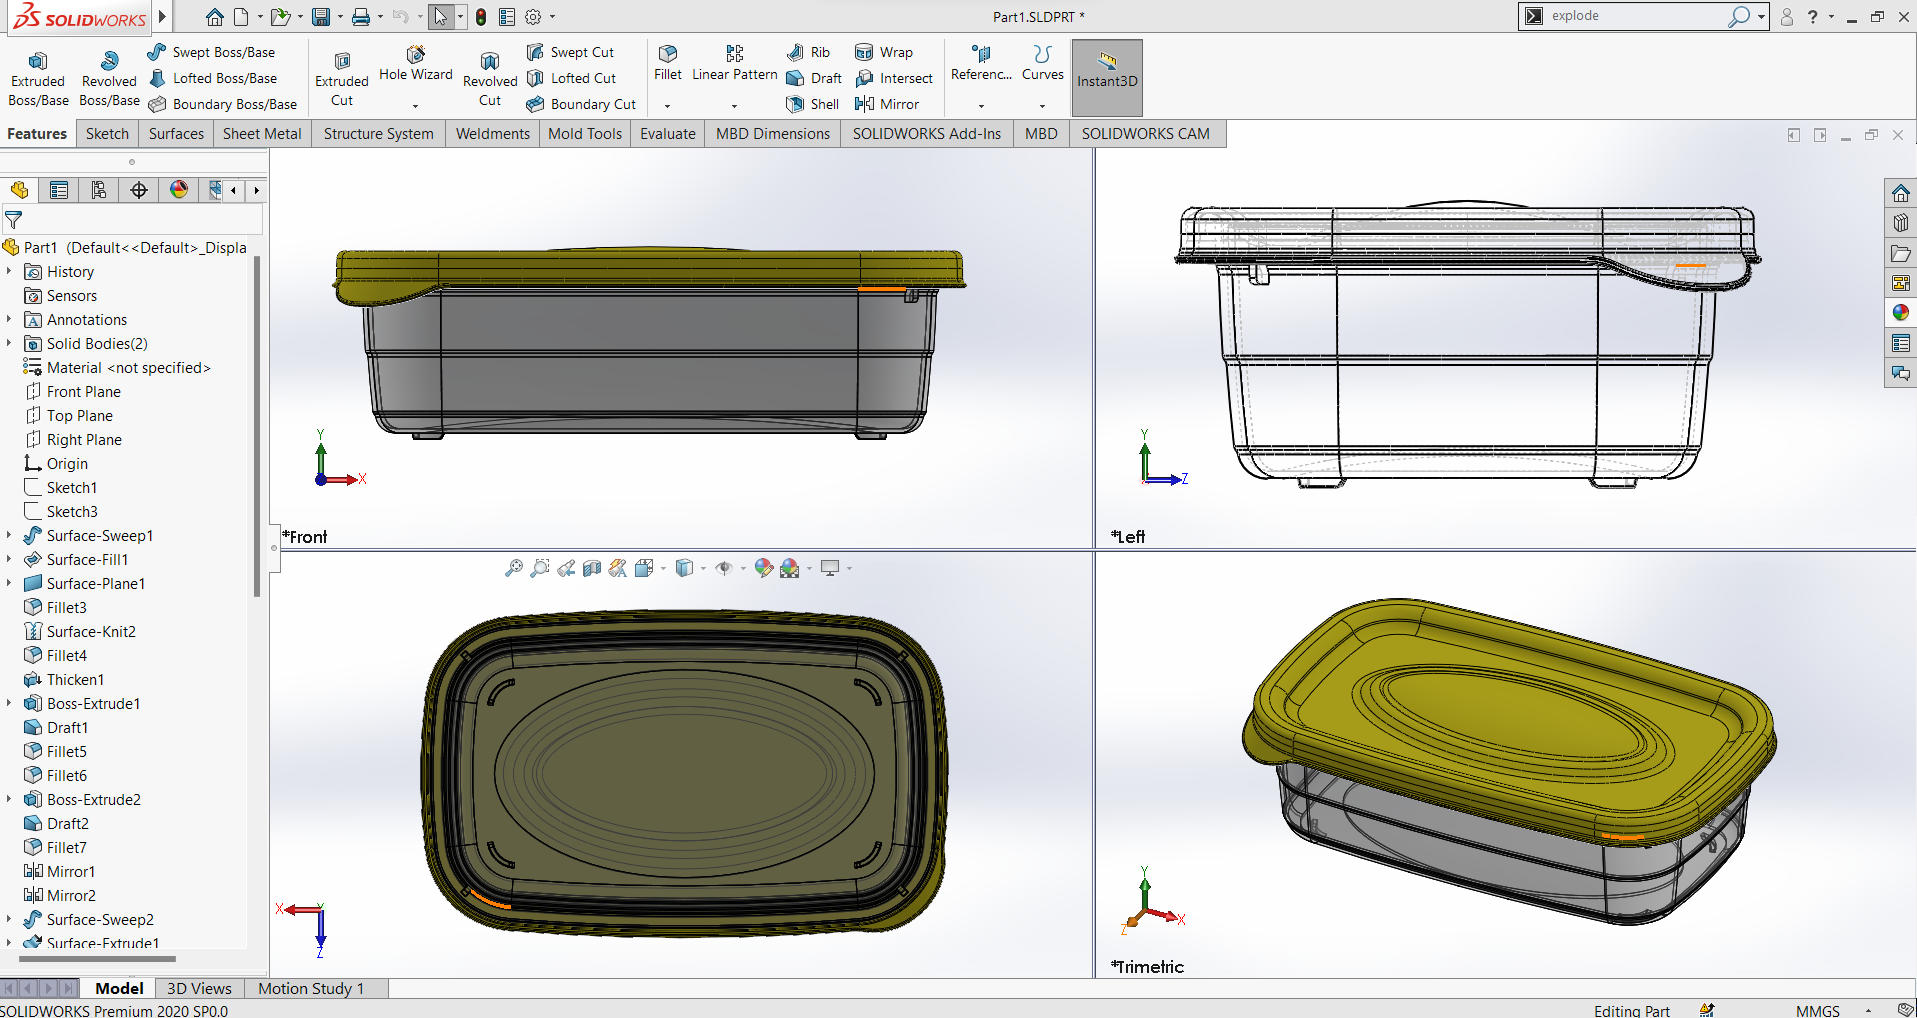
Task: Open the Curves dropdown arrow
Action: [1042, 105]
